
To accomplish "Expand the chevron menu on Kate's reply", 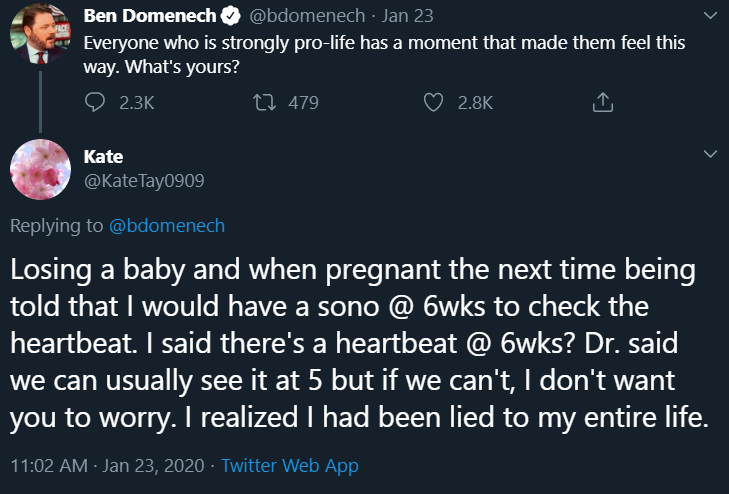I will tap(711, 154).
